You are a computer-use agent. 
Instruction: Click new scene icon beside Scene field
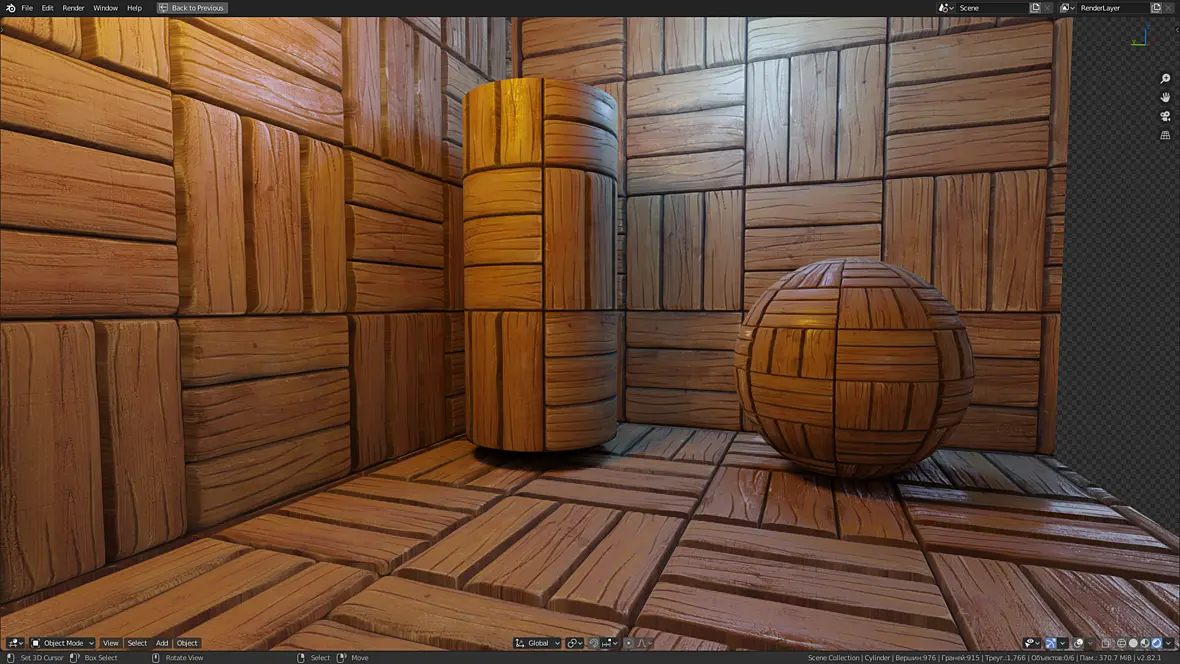coord(1035,8)
